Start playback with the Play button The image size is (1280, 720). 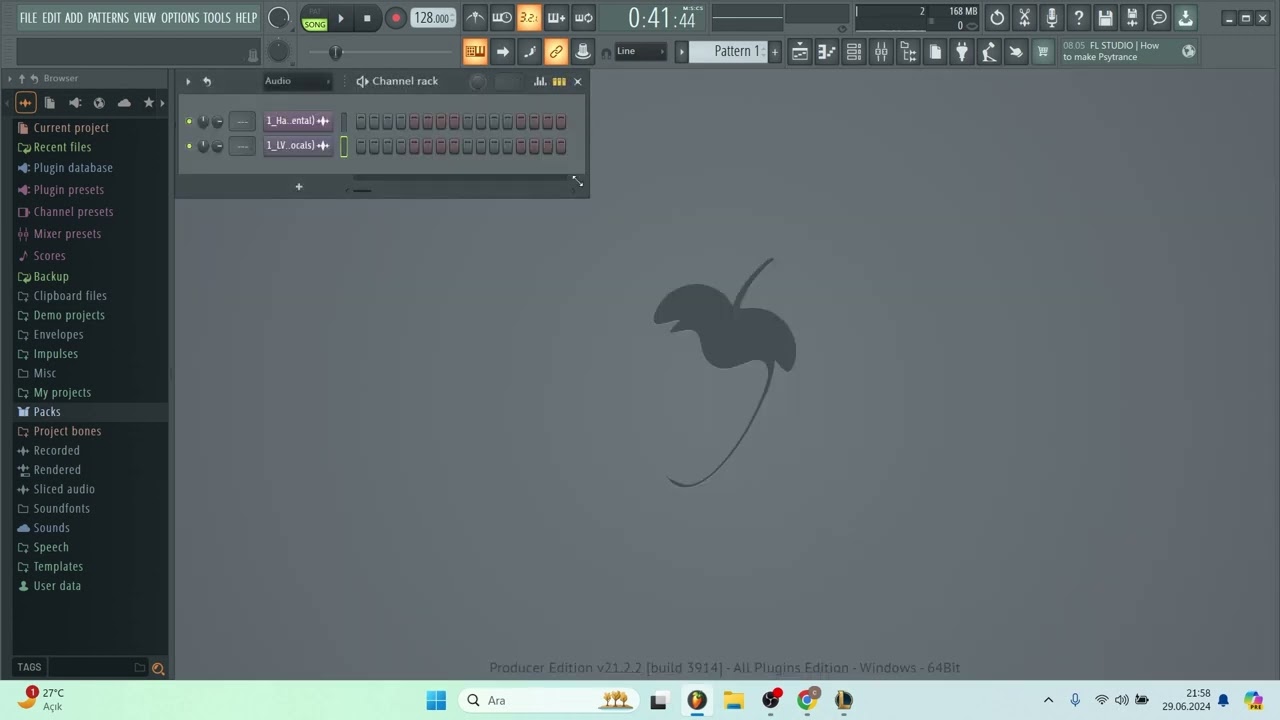pyautogui.click(x=341, y=18)
